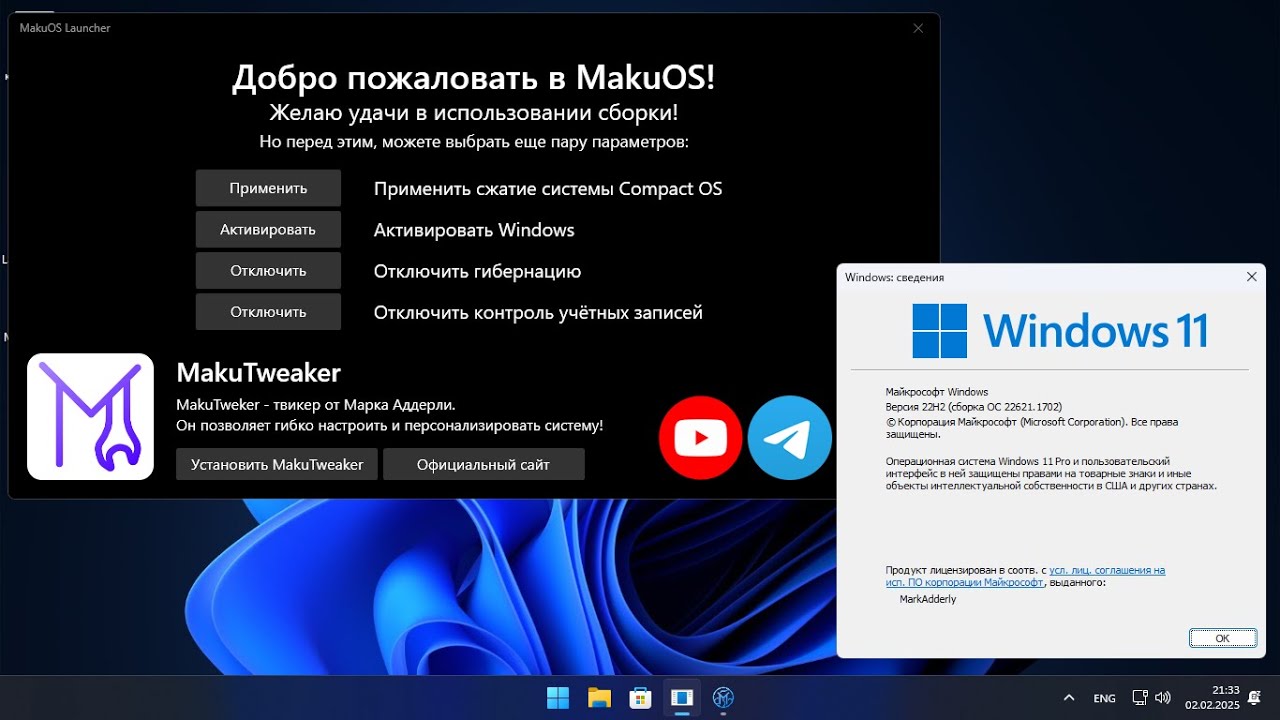1280x720 pixels.
Task: Click the MarkAdderly licensee name
Action: coord(928,599)
